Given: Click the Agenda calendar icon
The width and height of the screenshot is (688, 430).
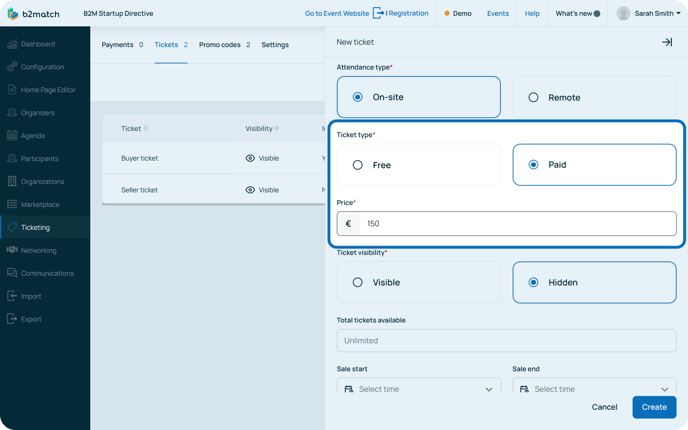Looking at the screenshot, I should pyautogui.click(x=12, y=135).
